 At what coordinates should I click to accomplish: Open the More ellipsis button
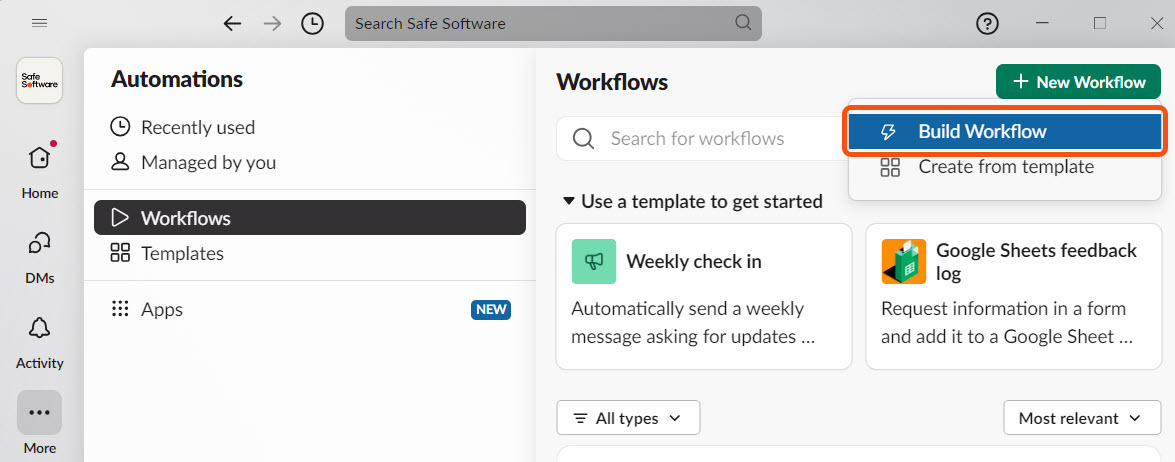tap(40, 413)
